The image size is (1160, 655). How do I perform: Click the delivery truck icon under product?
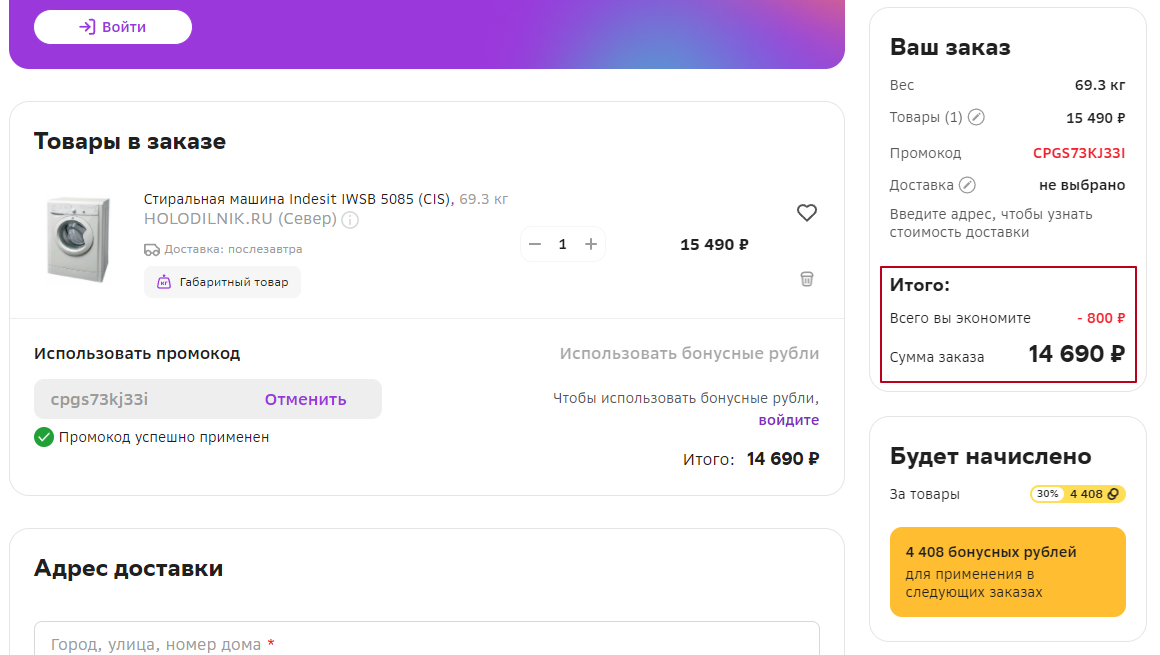click(152, 249)
